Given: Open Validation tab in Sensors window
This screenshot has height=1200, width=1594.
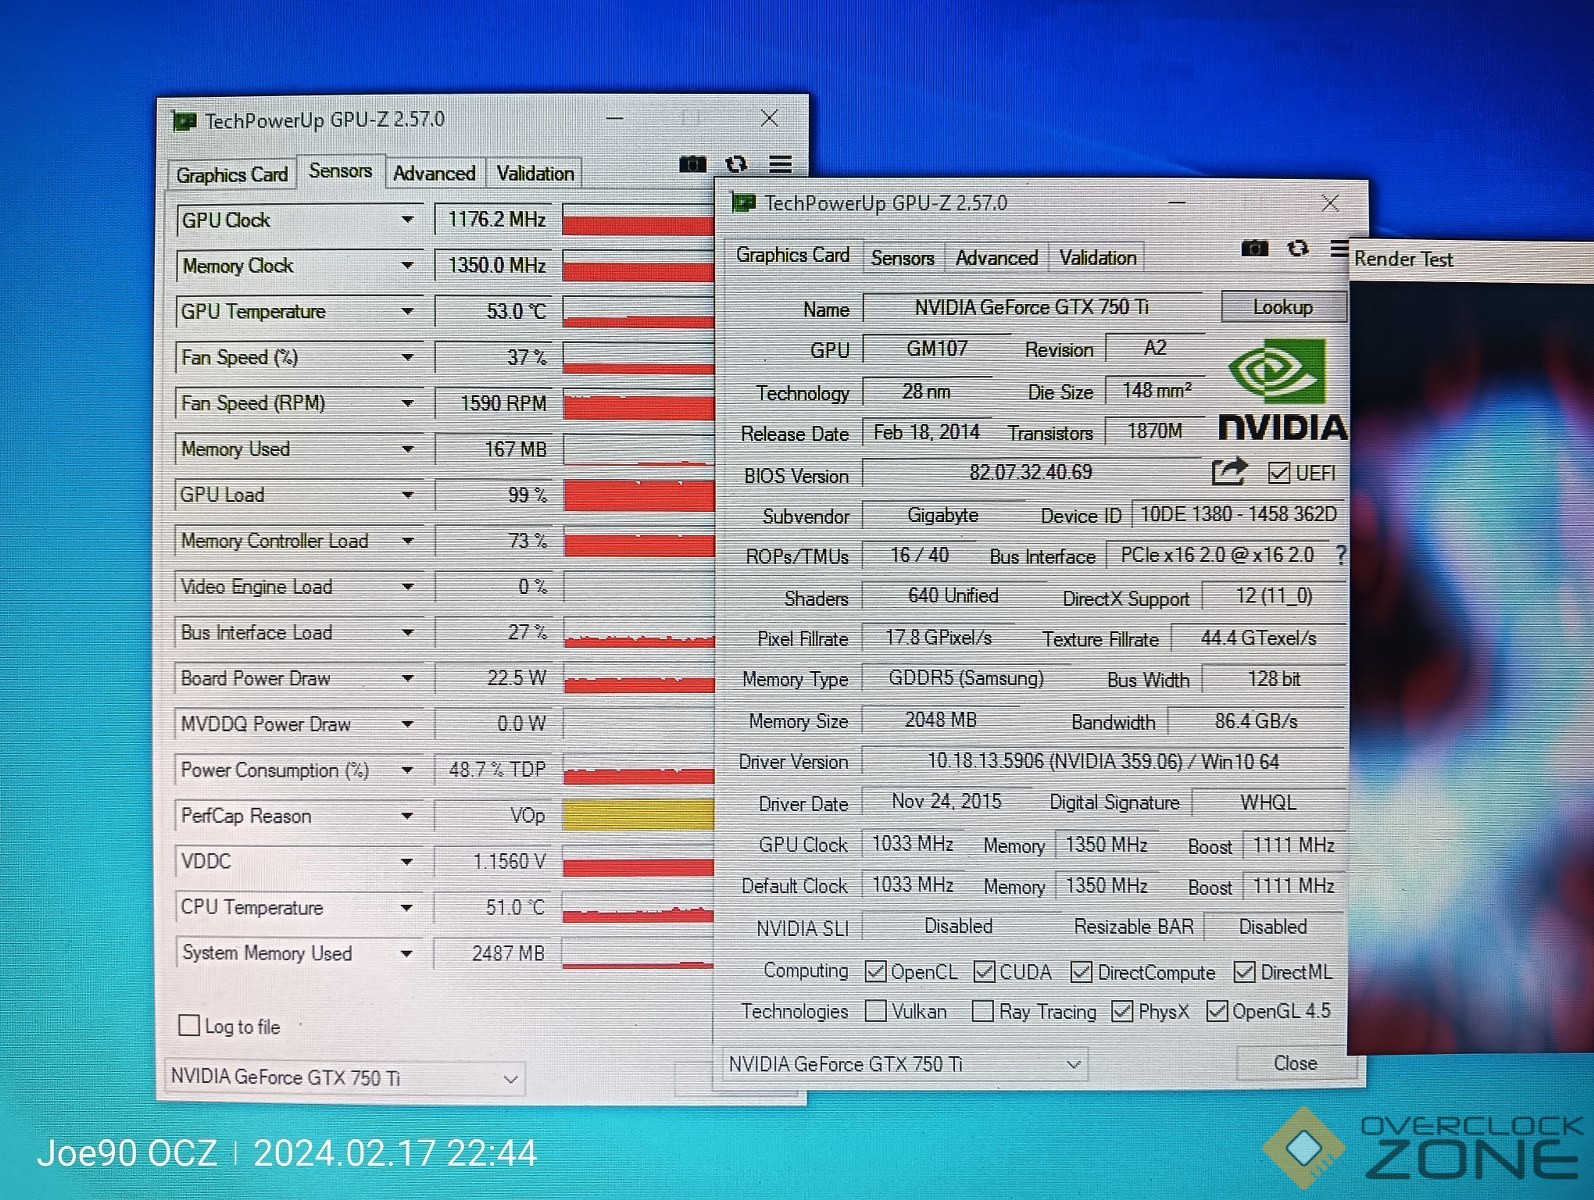Looking at the screenshot, I should click(x=535, y=174).
